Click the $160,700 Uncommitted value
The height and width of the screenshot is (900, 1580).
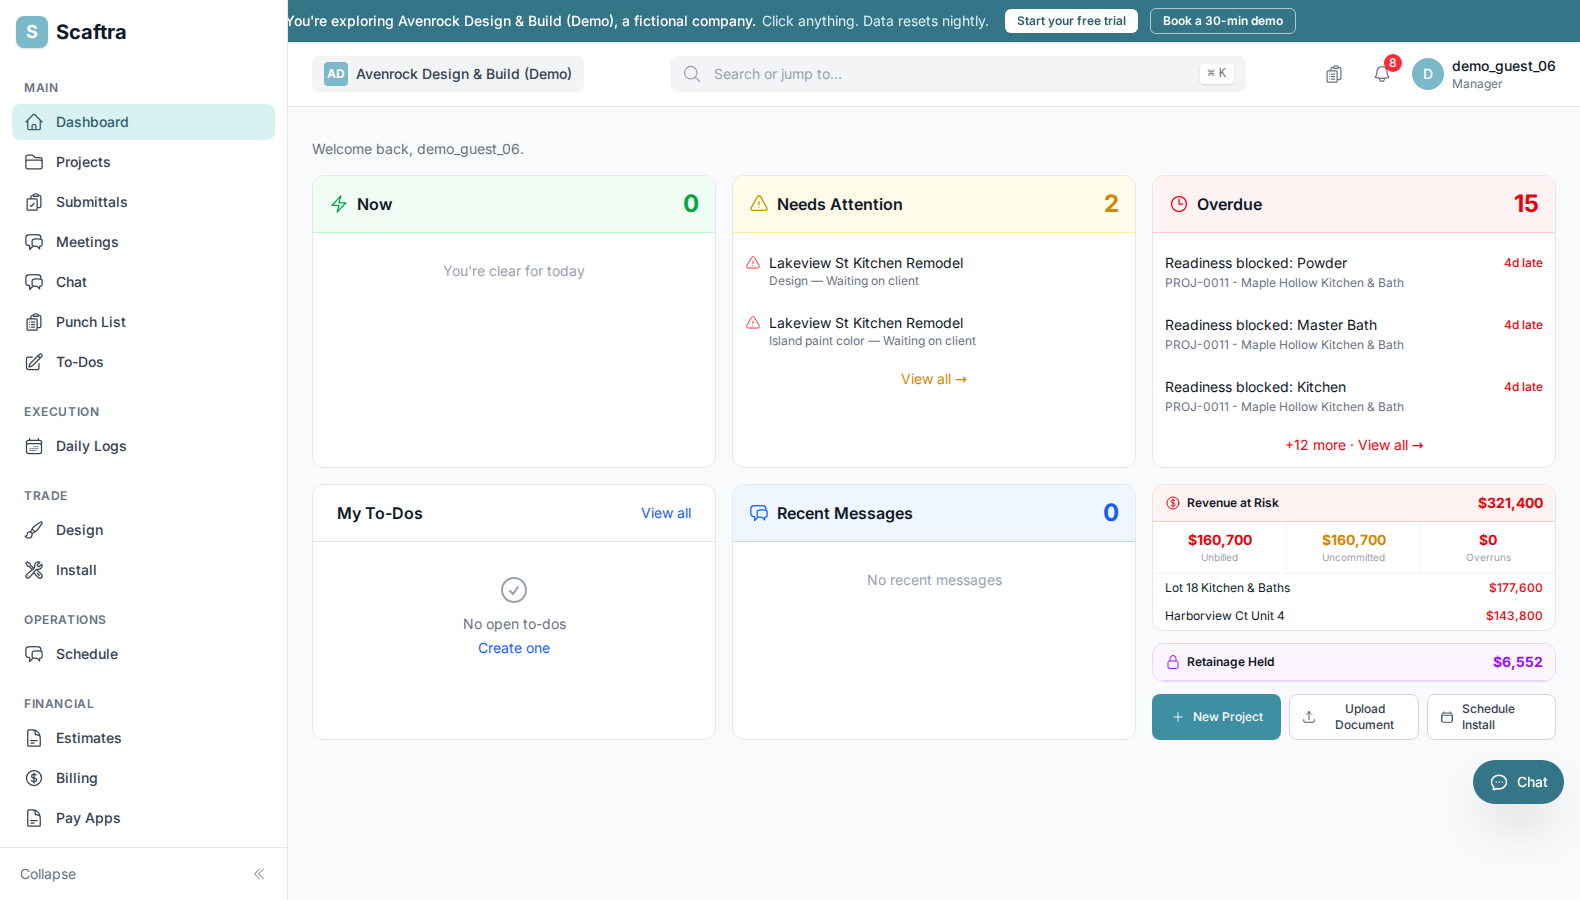tap(1354, 540)
